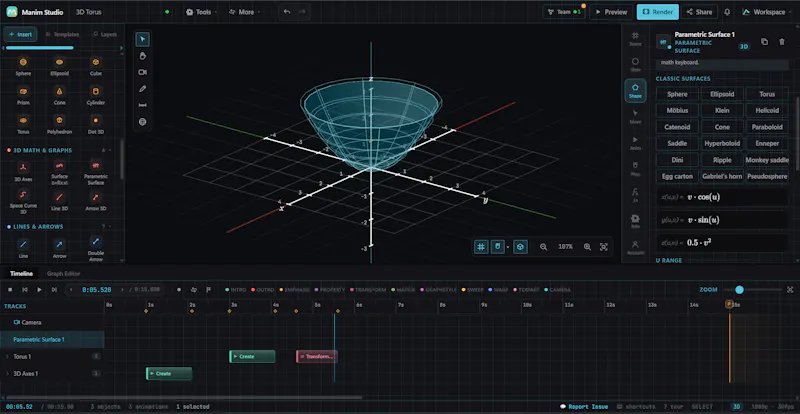The height and width of the screenshot is (414, 800).
Task: Expand the 3D Axes 1 track
Action: click(7, 373)
